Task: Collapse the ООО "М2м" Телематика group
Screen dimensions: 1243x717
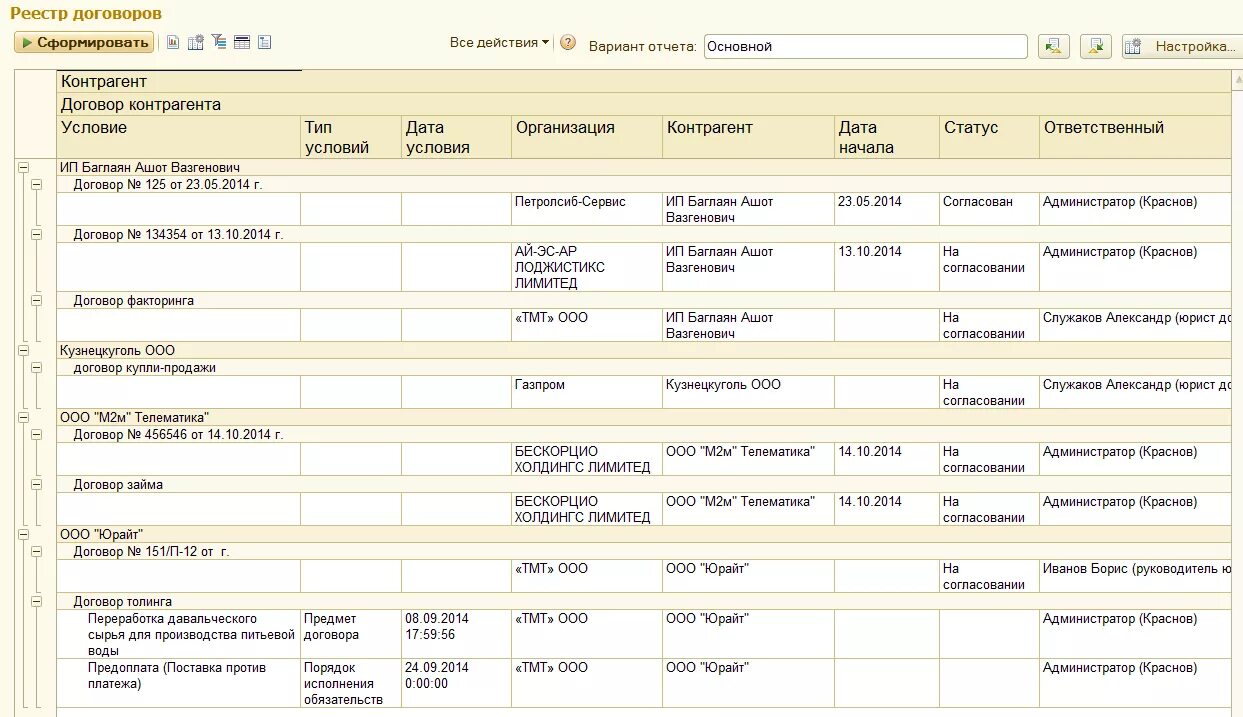Action: point(23,417)
